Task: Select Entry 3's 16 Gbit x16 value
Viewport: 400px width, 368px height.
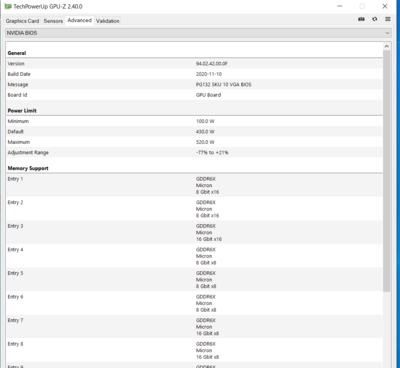Action: (209, 239)
